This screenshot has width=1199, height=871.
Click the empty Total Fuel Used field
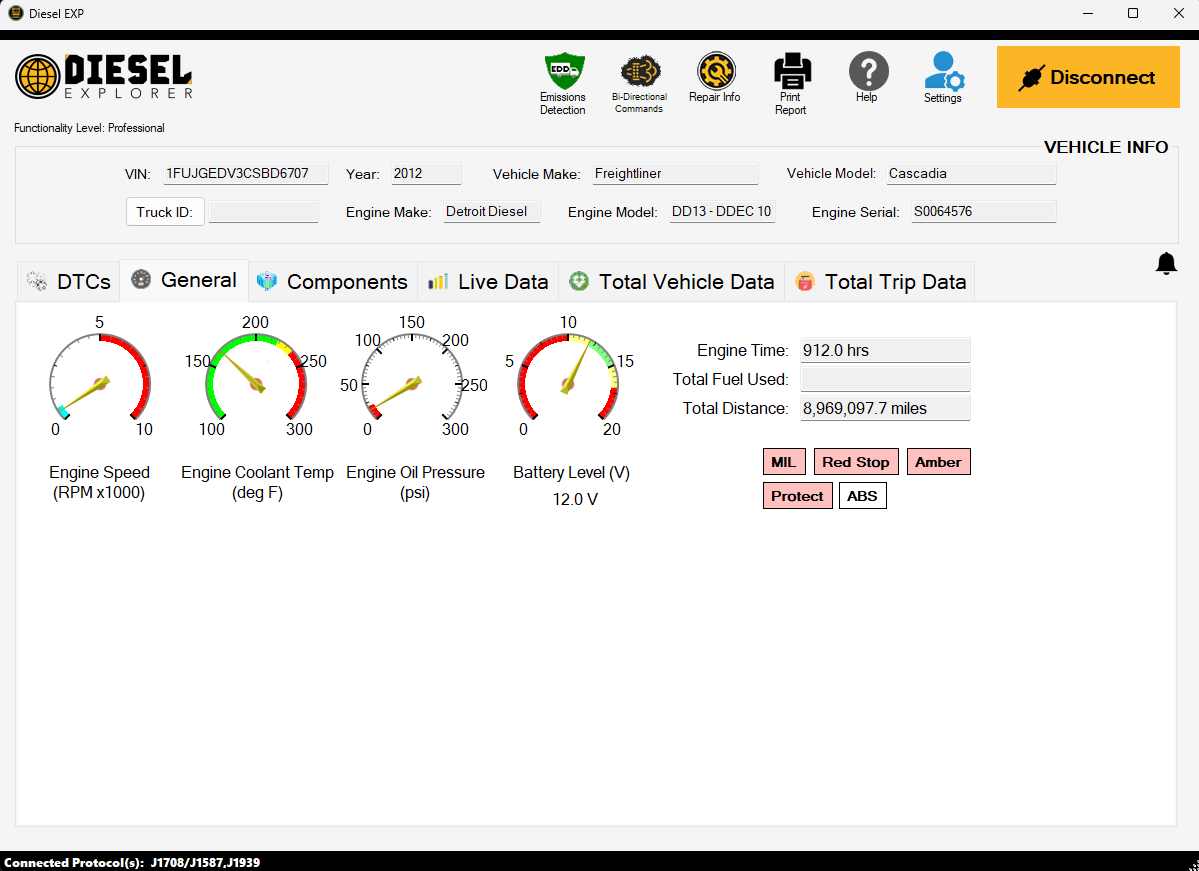pos(885,379)
